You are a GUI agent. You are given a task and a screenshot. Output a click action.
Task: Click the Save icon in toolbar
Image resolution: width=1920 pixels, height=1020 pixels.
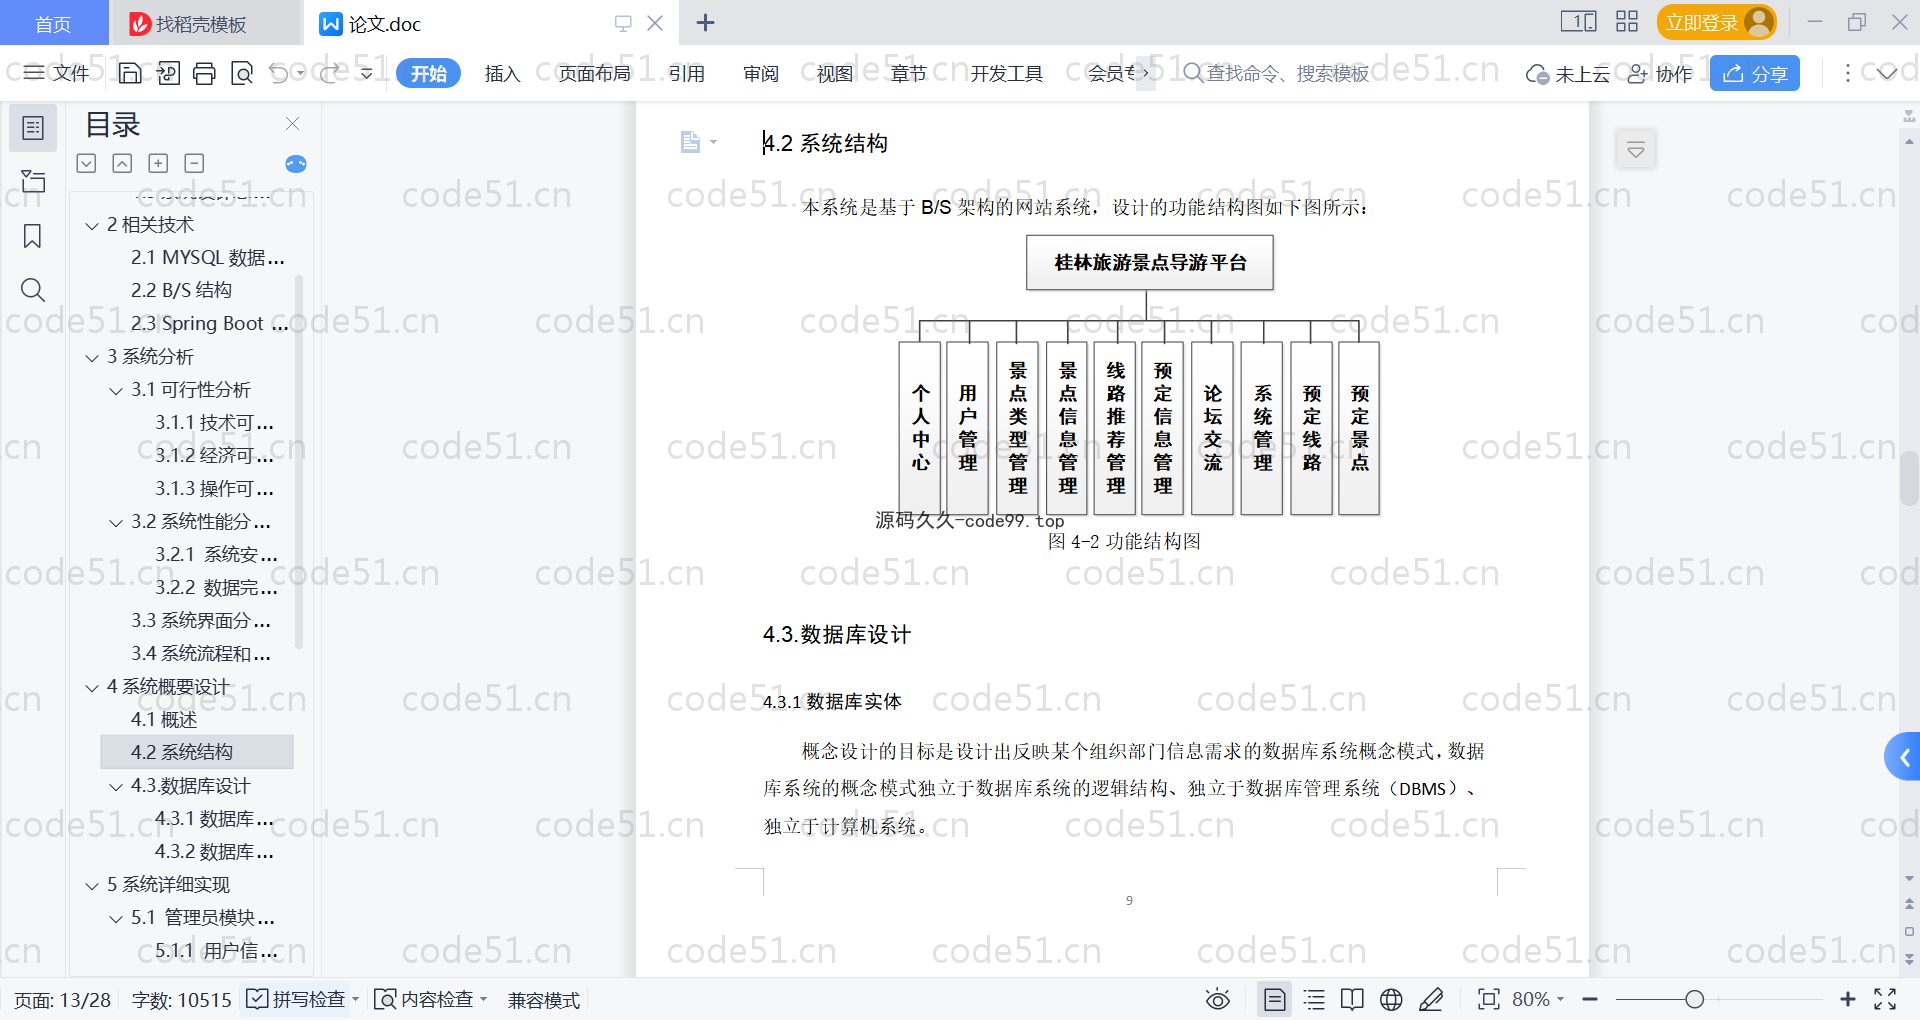tap(130, 73)
